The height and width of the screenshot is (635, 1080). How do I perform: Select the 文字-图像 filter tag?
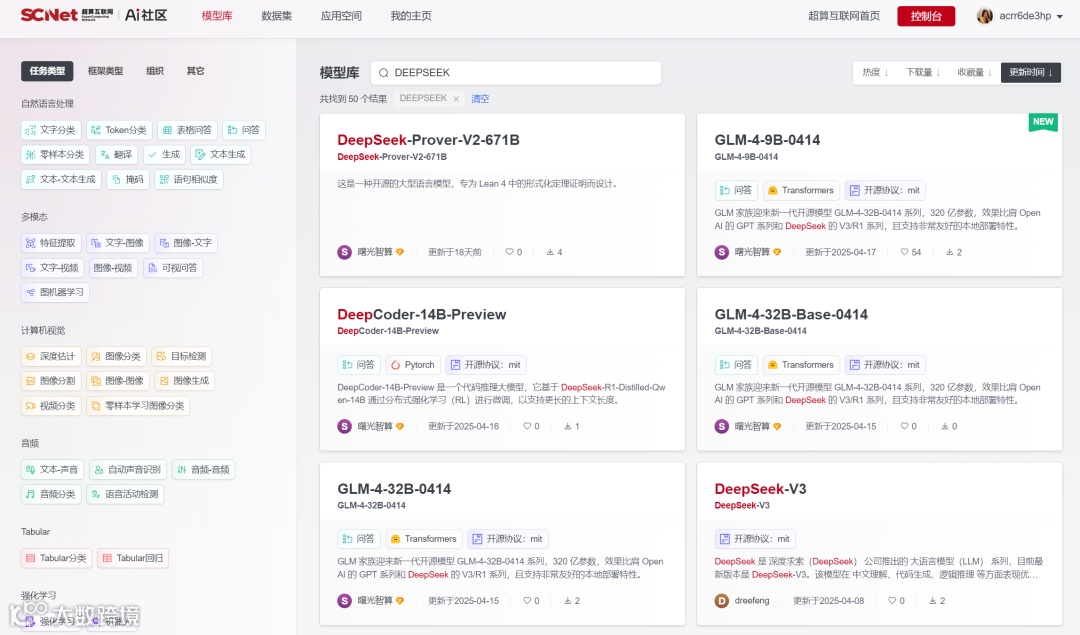point(118,243)
